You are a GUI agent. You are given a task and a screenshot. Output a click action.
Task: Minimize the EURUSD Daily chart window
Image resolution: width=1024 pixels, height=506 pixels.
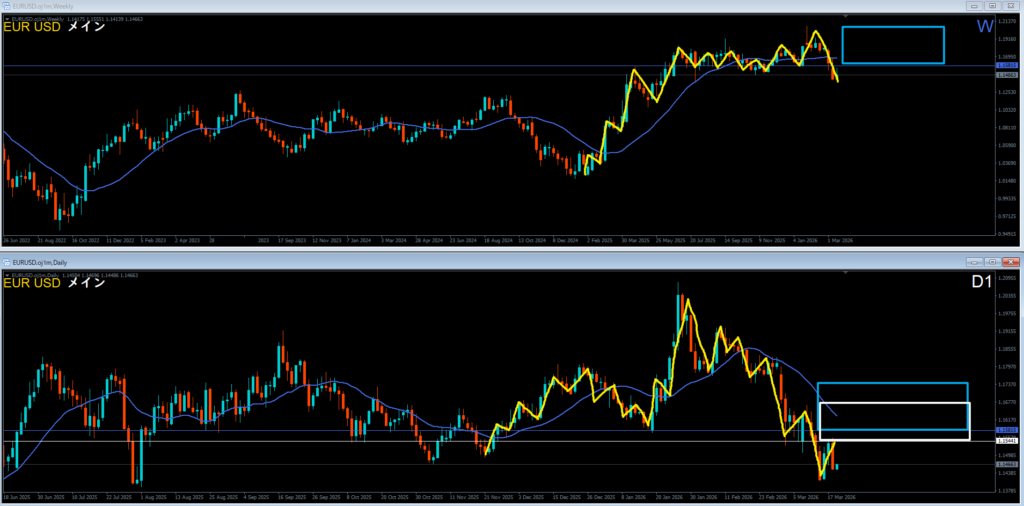click(x=974, y=262)
